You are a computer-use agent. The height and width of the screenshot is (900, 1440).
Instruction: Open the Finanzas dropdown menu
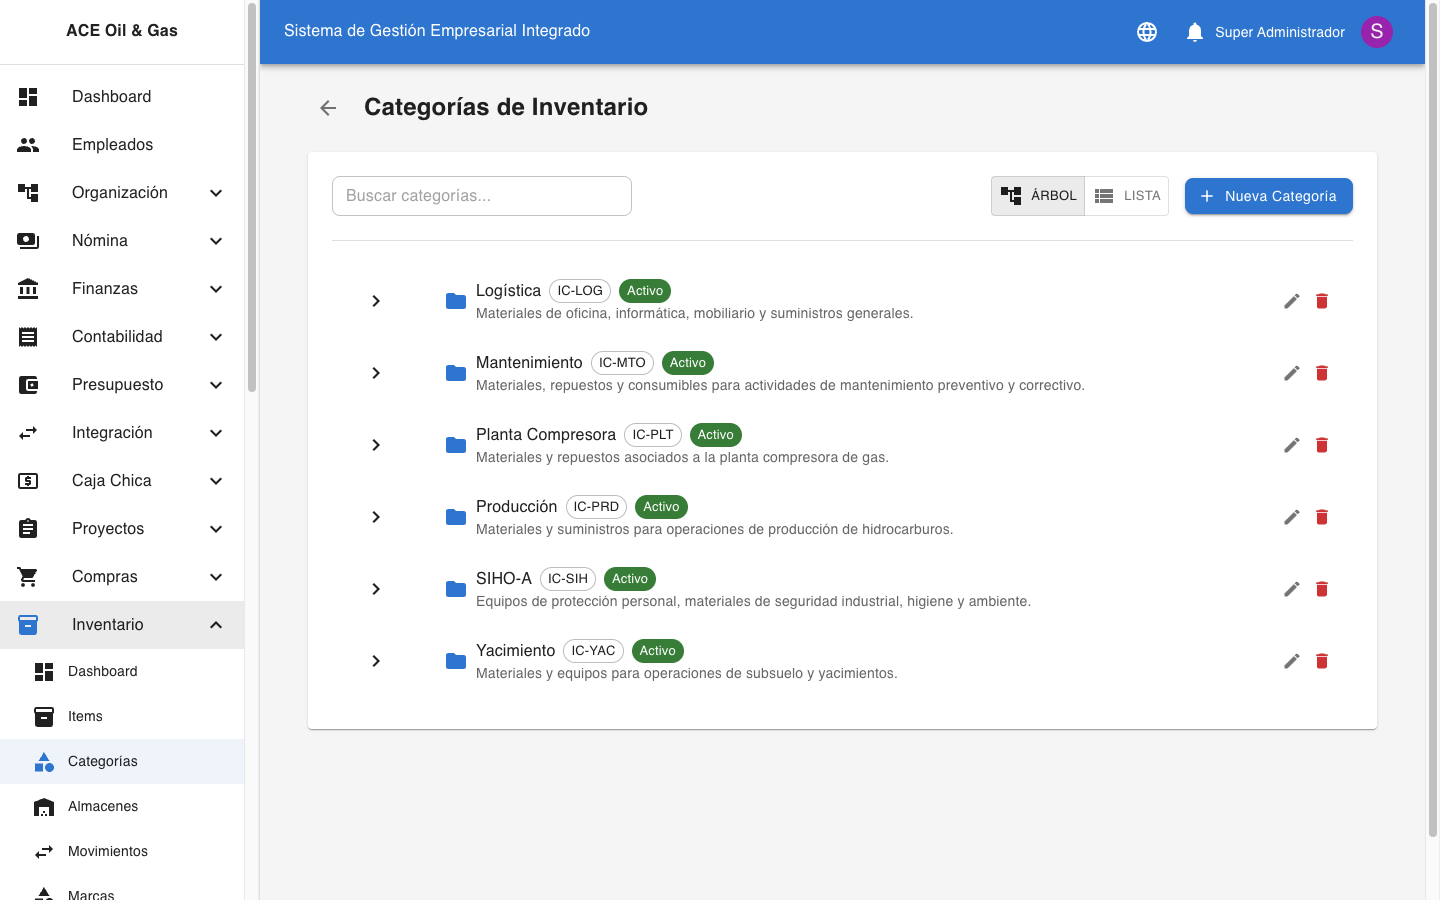coord(216,288)
